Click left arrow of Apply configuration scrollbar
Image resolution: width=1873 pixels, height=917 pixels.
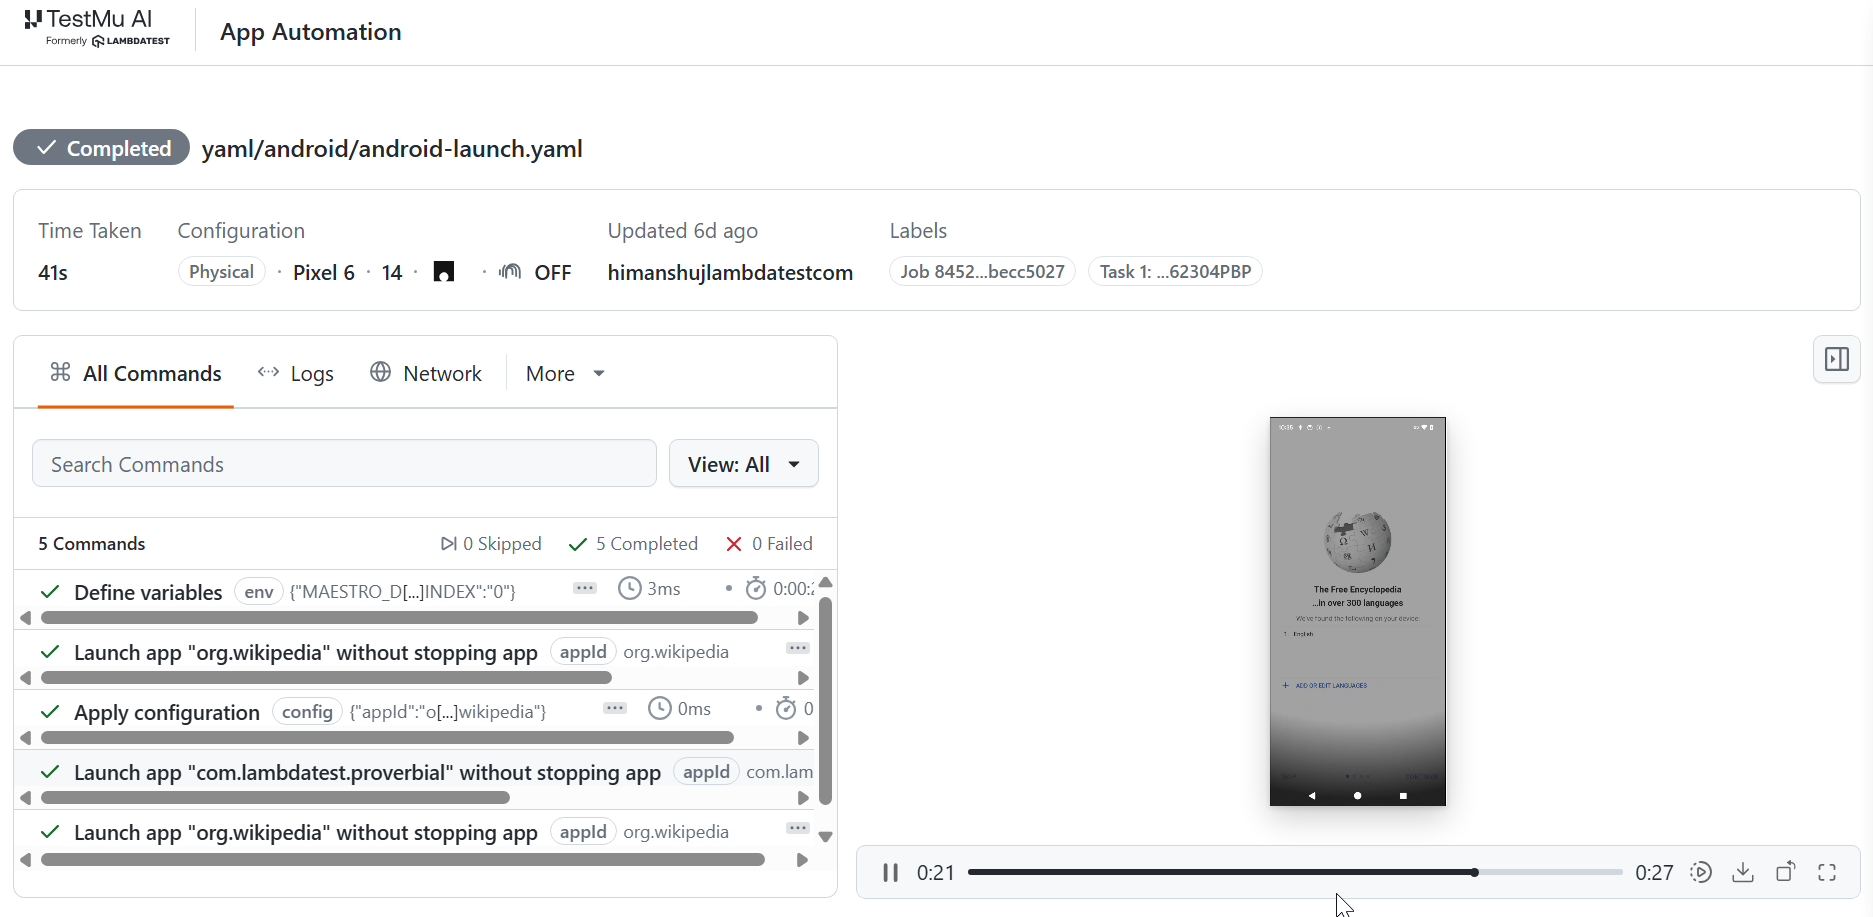click(x=26, y=738)
